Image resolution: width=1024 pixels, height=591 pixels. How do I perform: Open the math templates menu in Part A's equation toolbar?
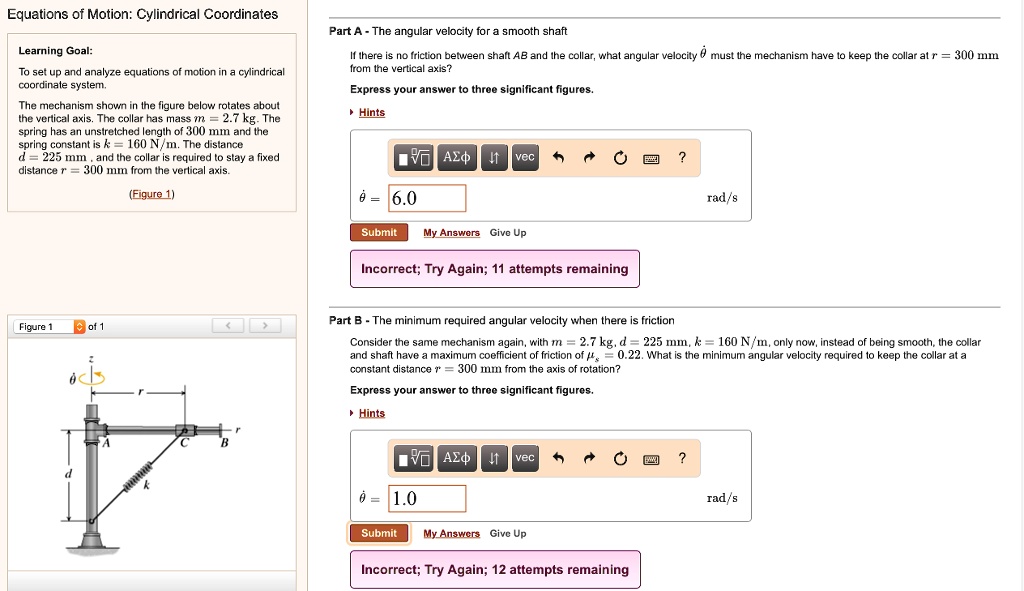(x=416, y=157)
